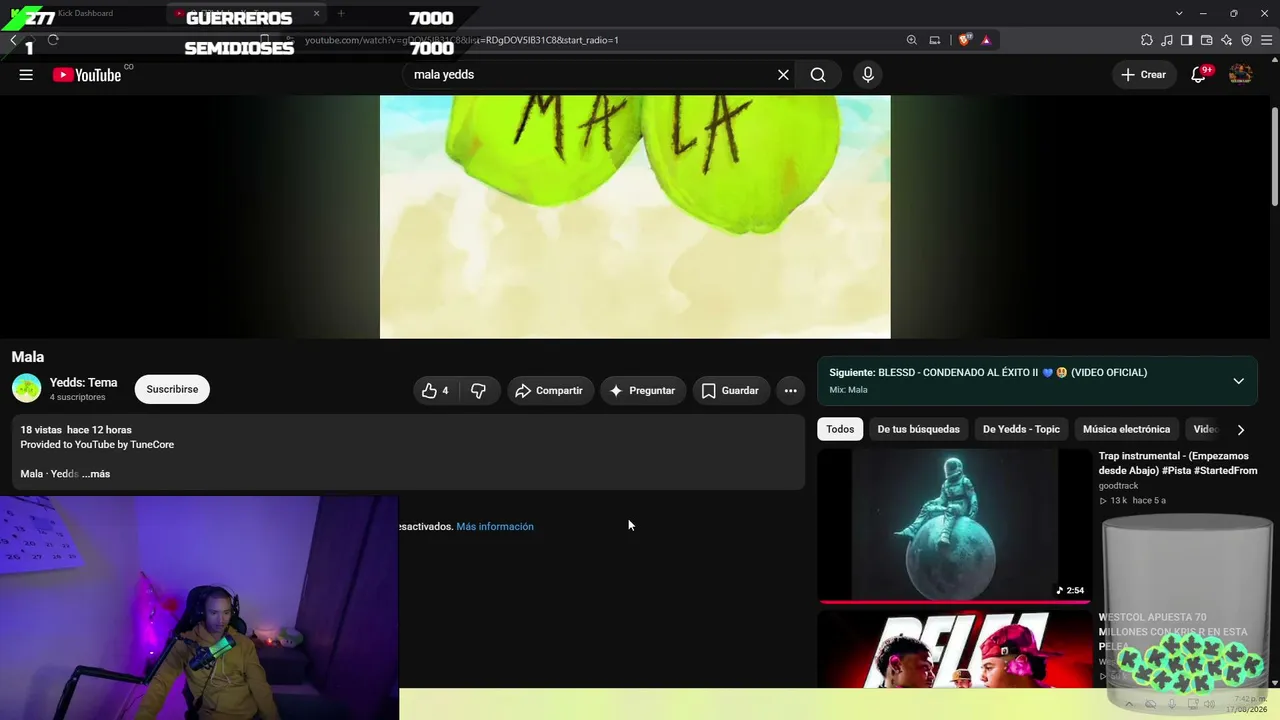Open the browser extensions puzzle icon
The width and height of the screenshot is (1280, 720).
point(1146,40)
